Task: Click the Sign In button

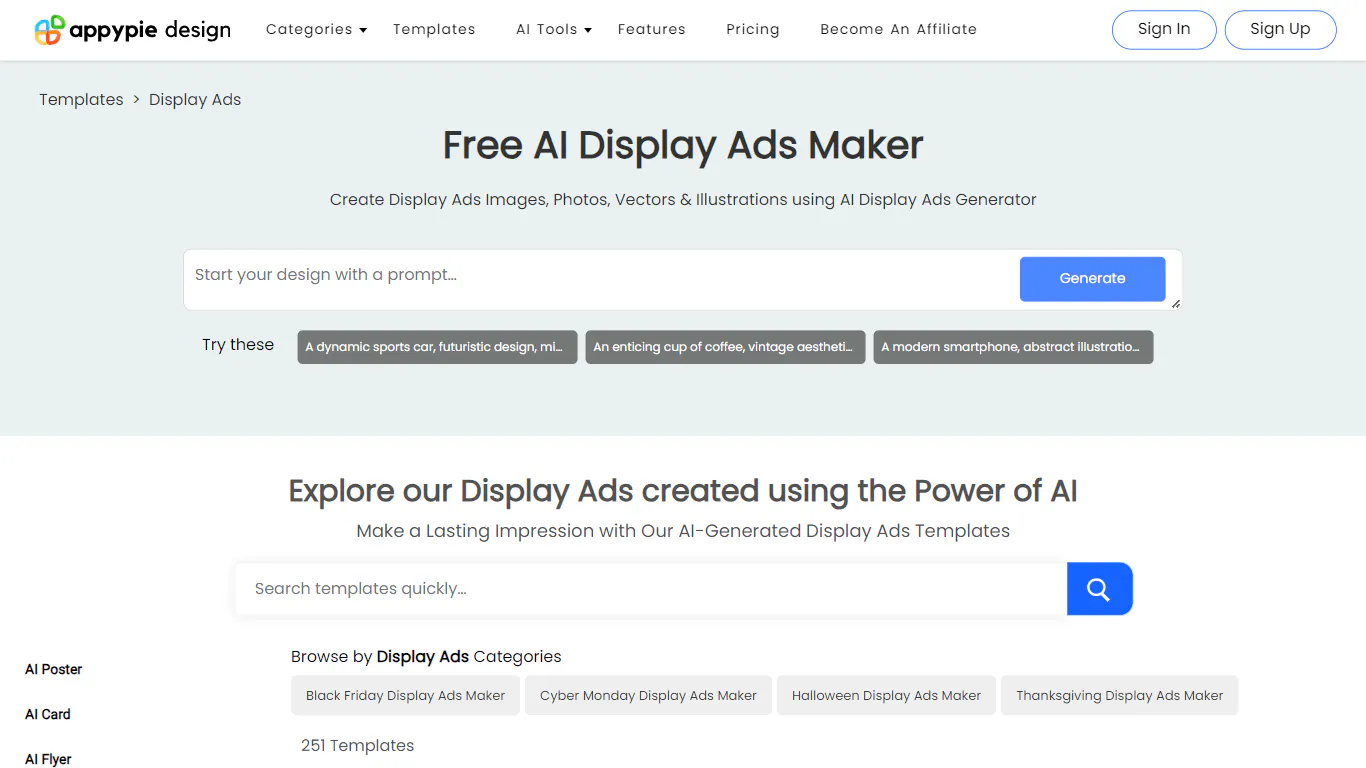Action: point(1163,30)
